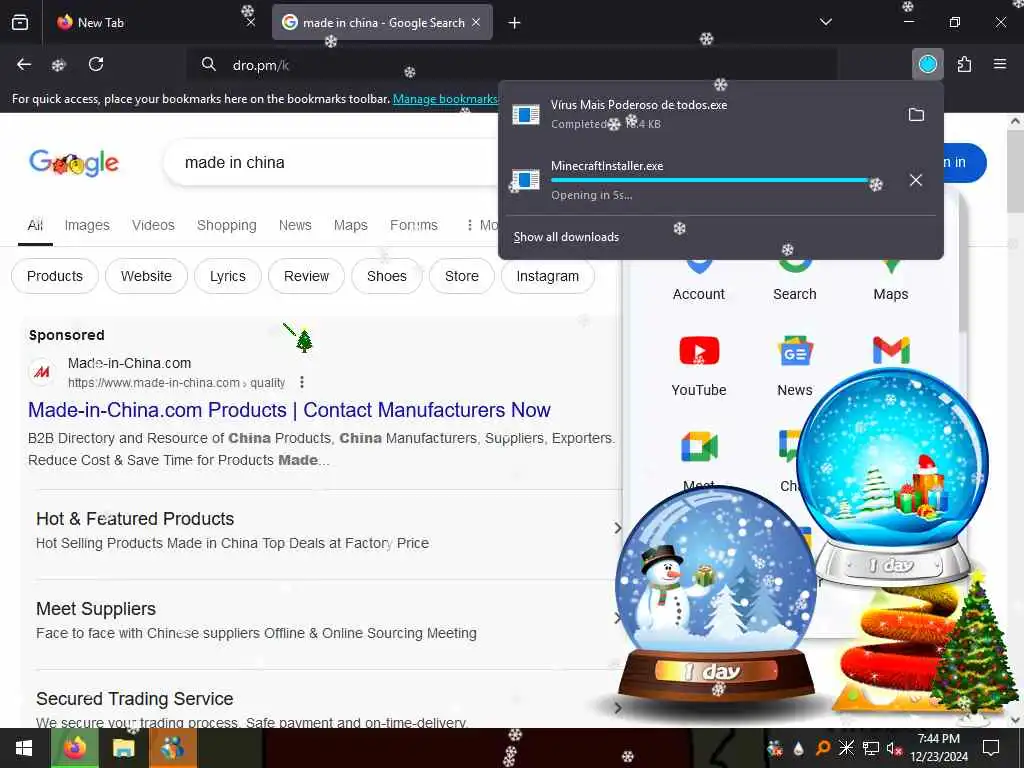Open Gmail from Google apps panel
The image size is (1024, 768).
pos(891,351)
